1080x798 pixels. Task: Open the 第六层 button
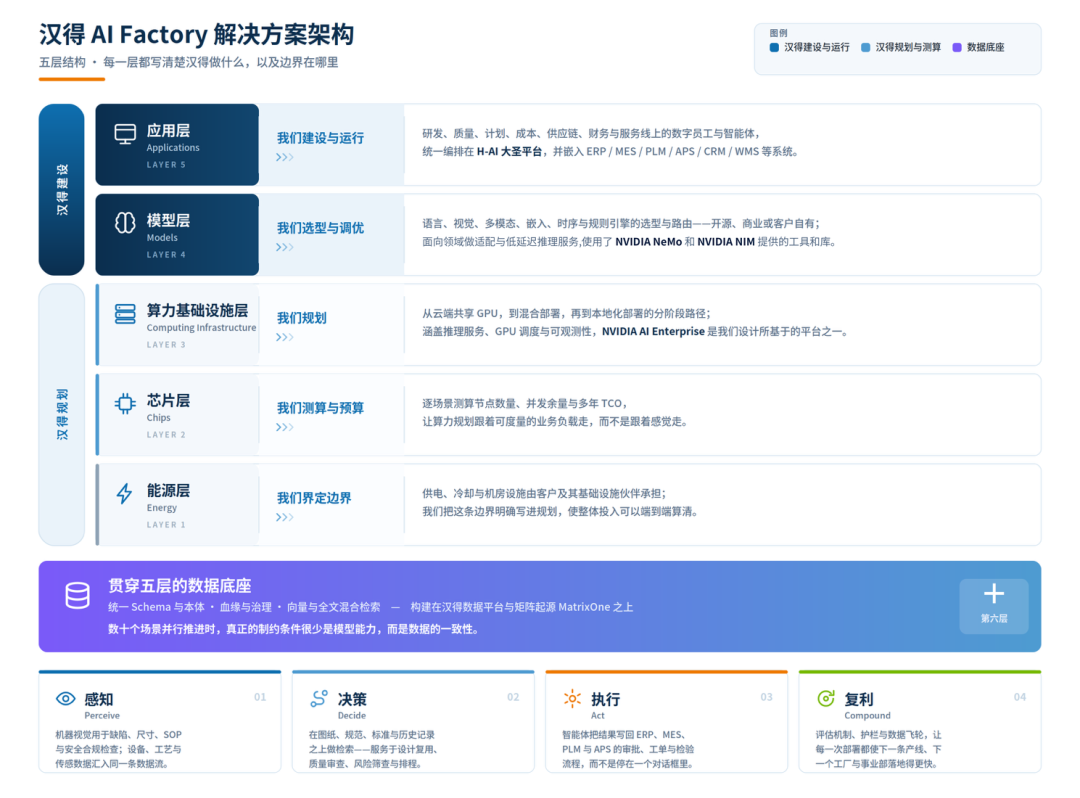[993, 606]
